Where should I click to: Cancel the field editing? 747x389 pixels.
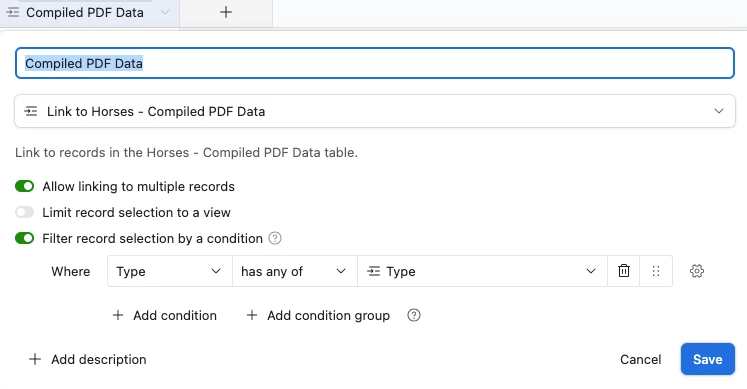coord(640,359)
